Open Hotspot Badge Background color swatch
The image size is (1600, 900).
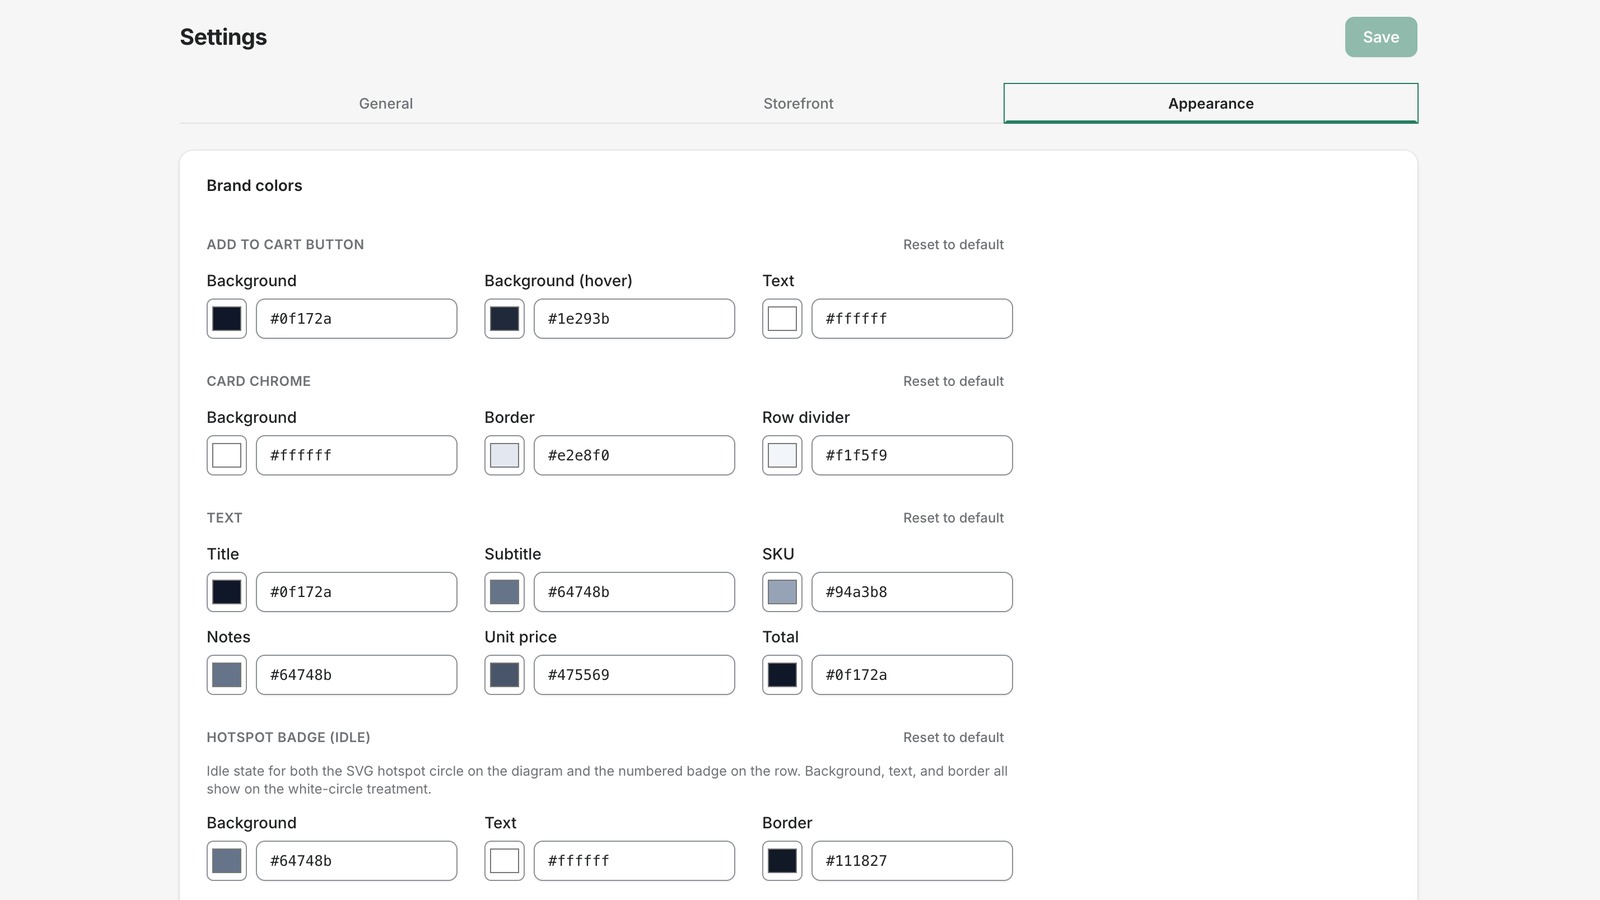[227, 861]
